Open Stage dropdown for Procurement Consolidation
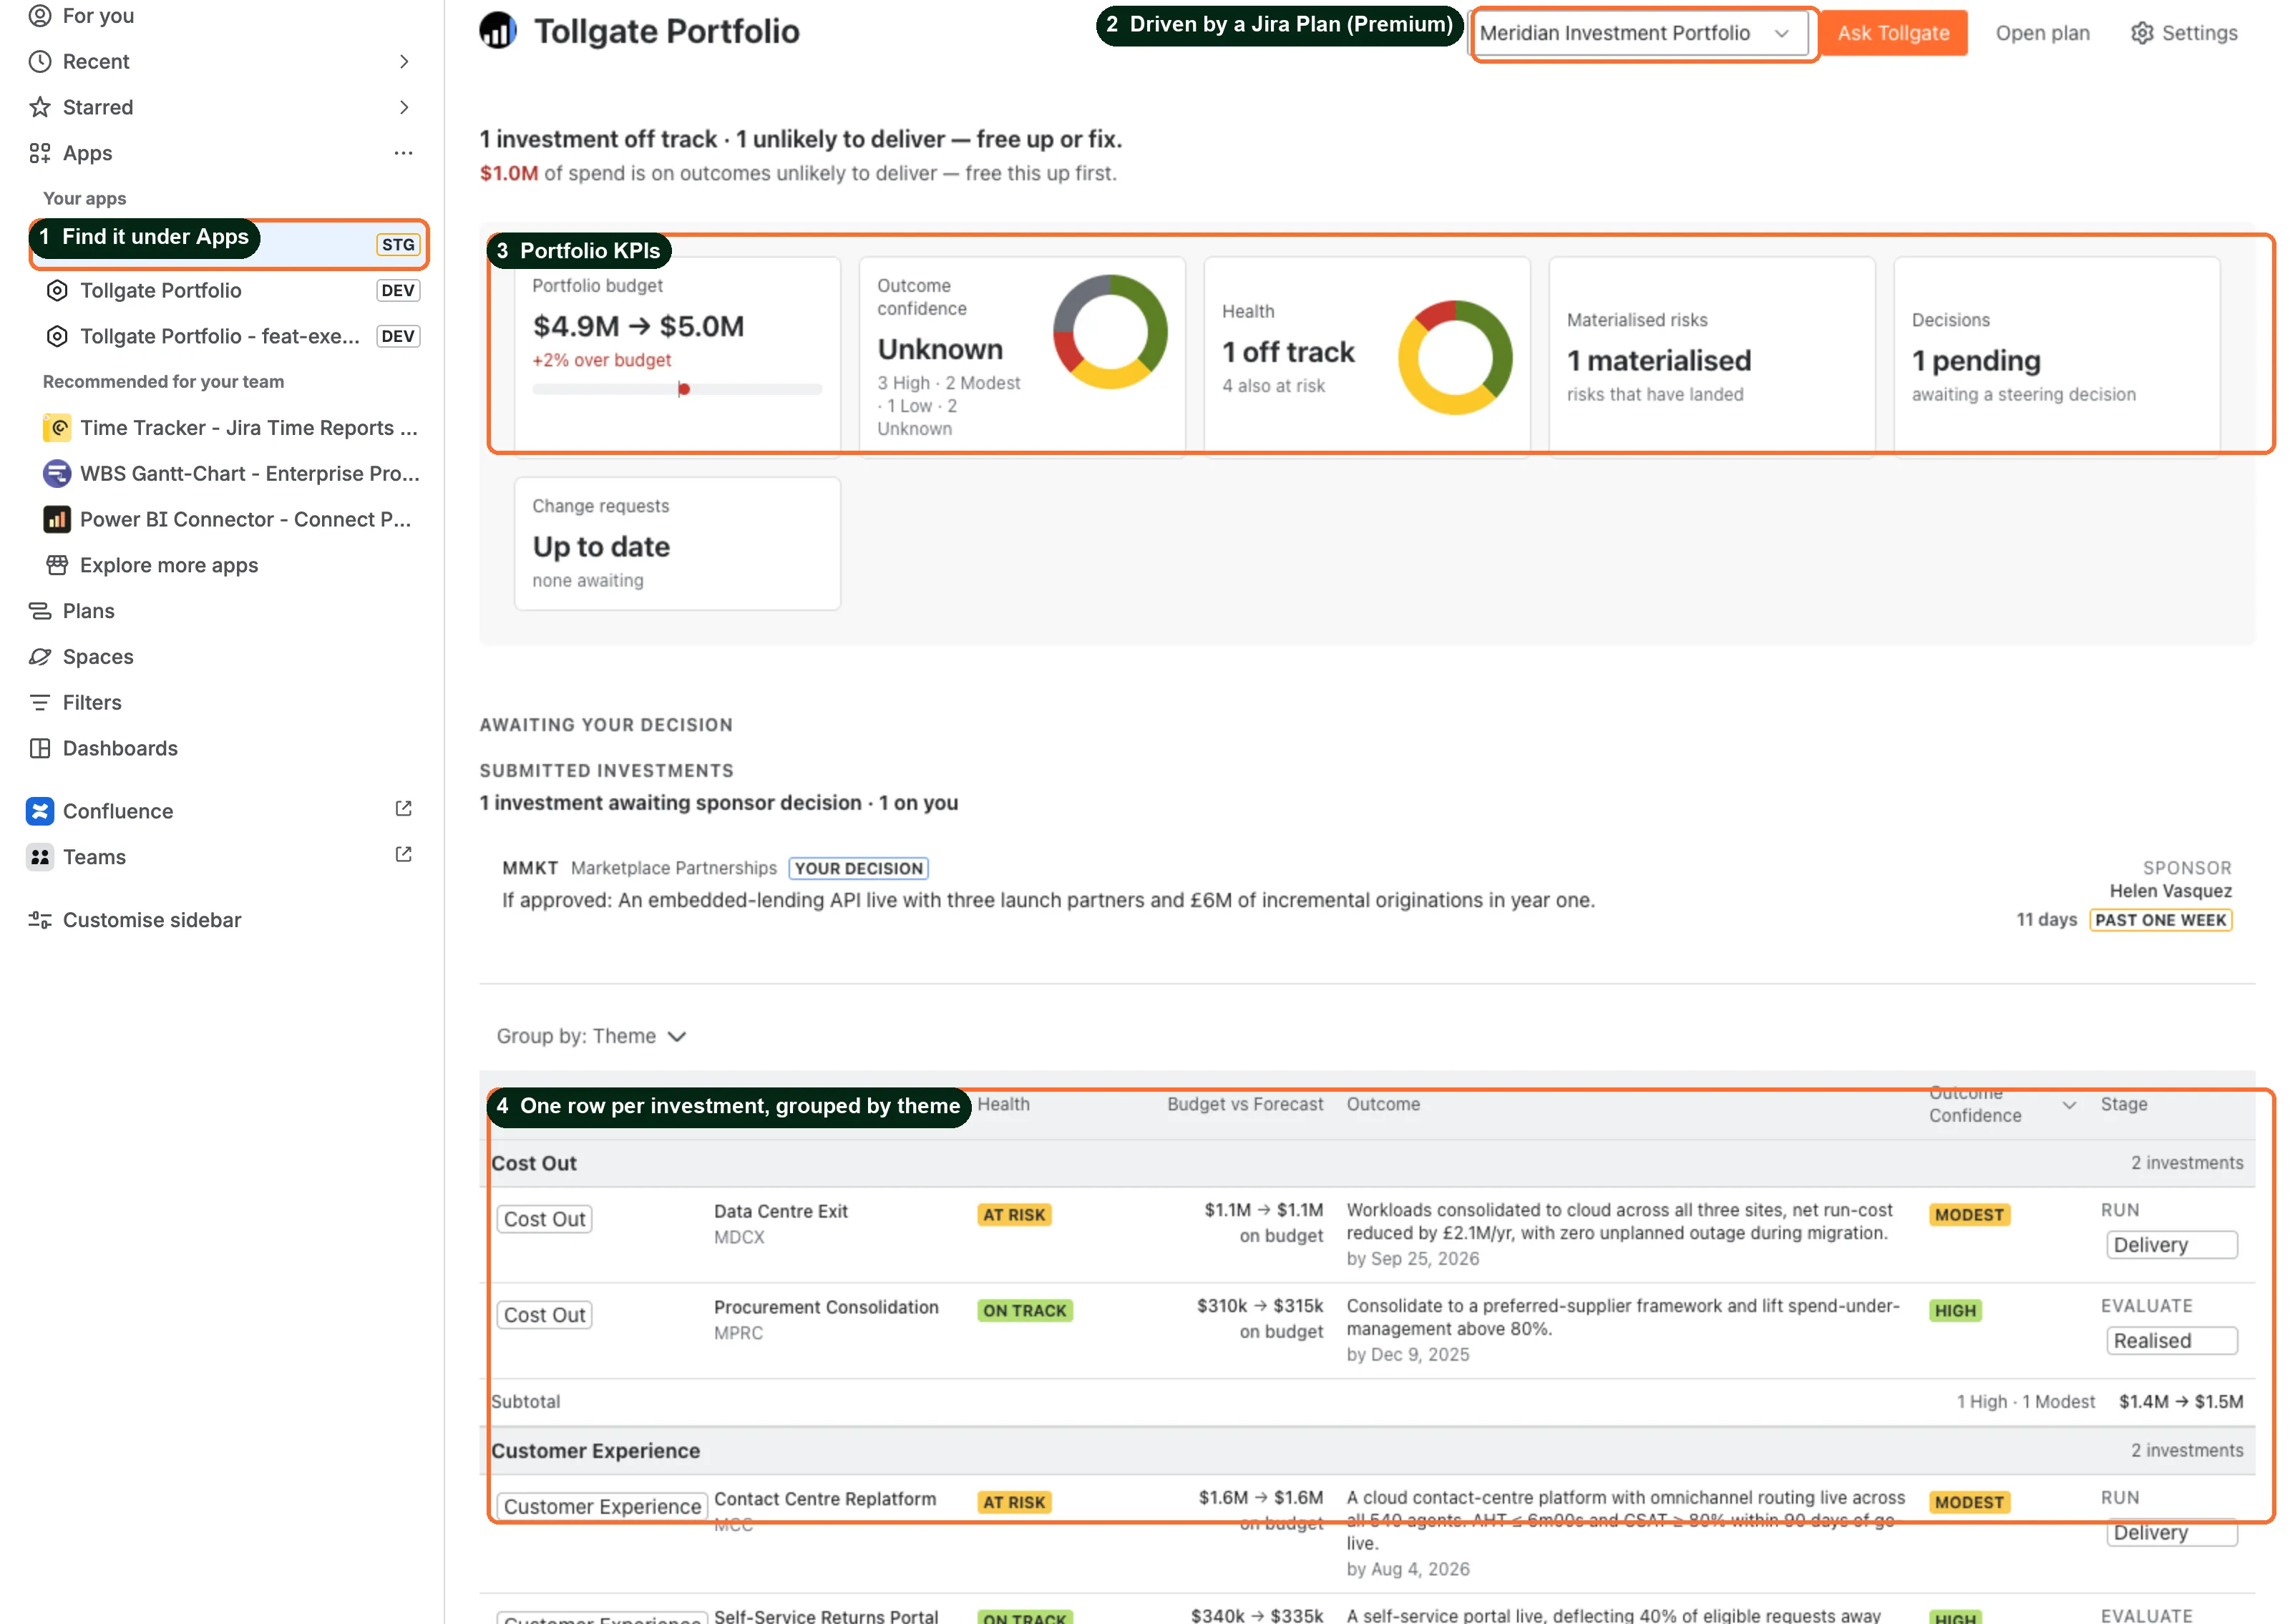Image resolution: width=2290 pixels, height=1624 pixels. tap(2171, 1341)
